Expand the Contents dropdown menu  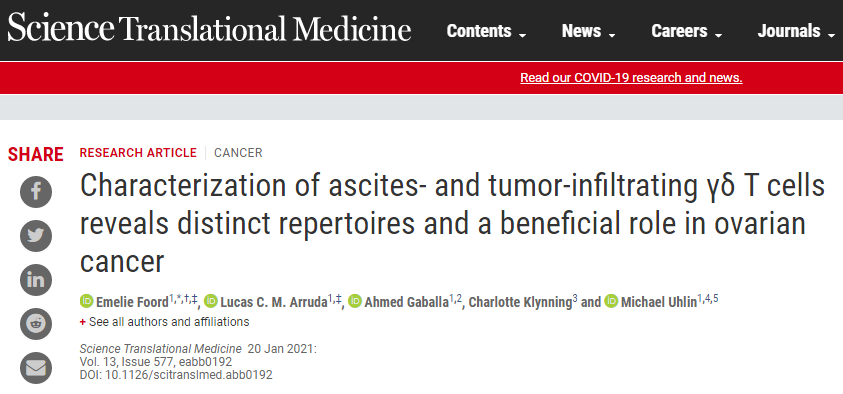coord(486,31)
